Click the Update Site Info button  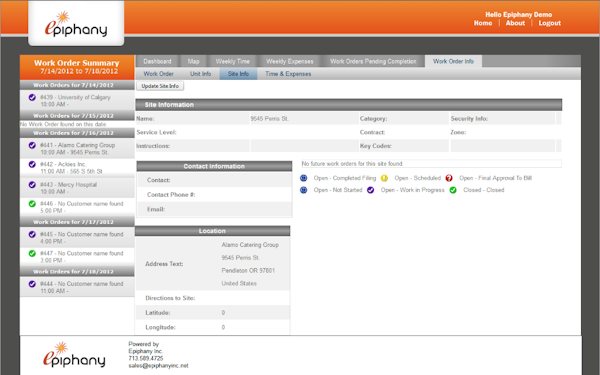(x=160, y=86)
